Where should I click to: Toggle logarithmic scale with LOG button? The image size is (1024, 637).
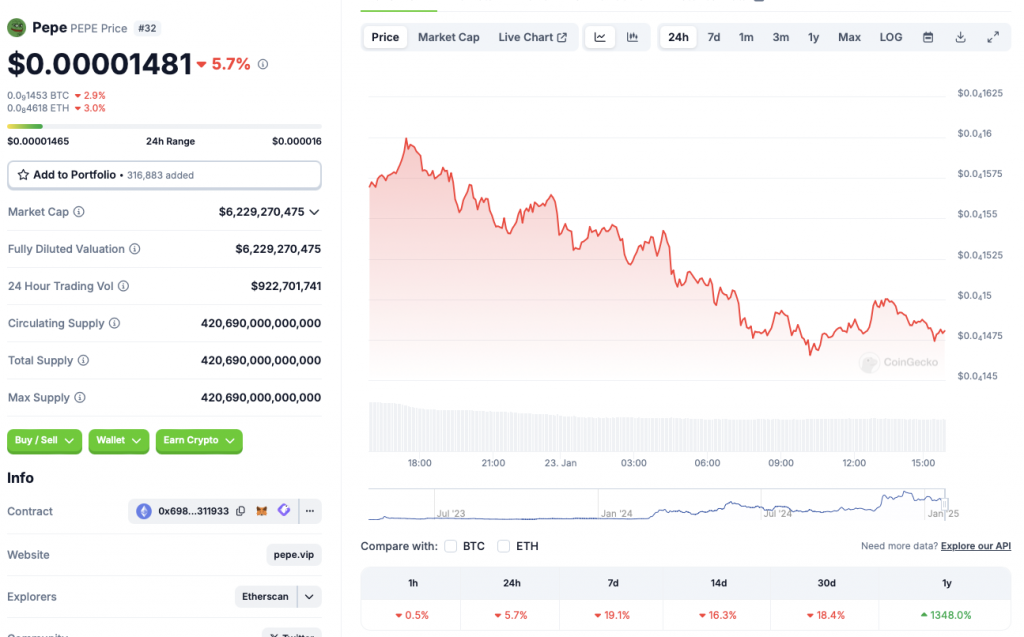(890, 36)
